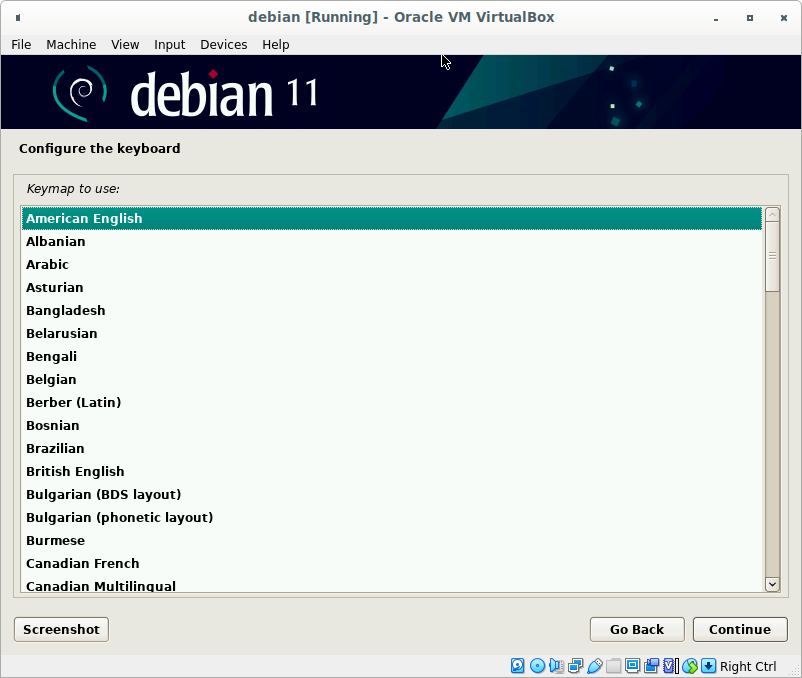Click the keymap list scroll-down arrow
The width and height of the screenshot is (802, 678).
pos(771,584)
